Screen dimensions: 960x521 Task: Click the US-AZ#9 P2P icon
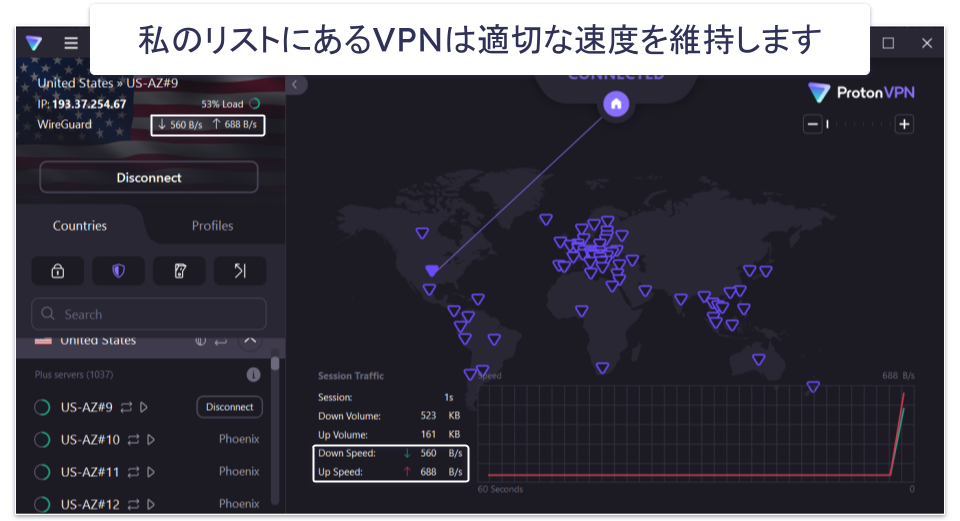[126, 407]
